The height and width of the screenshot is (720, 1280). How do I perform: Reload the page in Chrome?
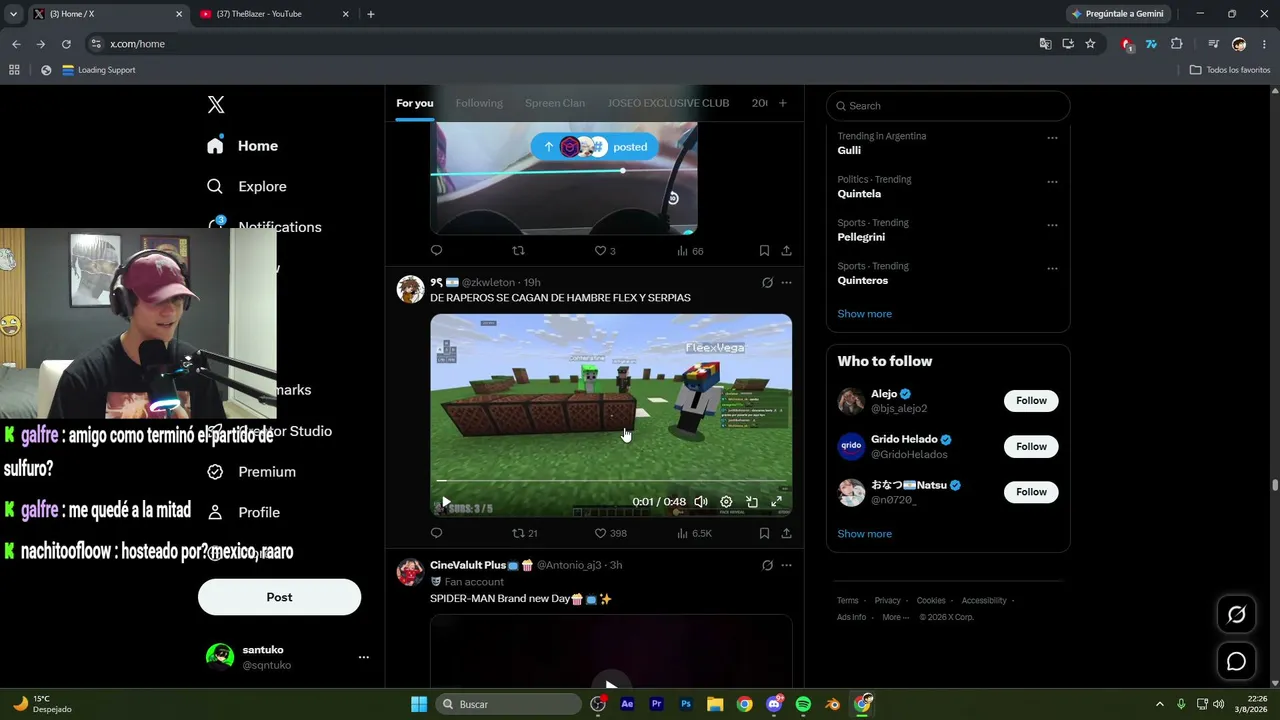(x=66, y=44)
